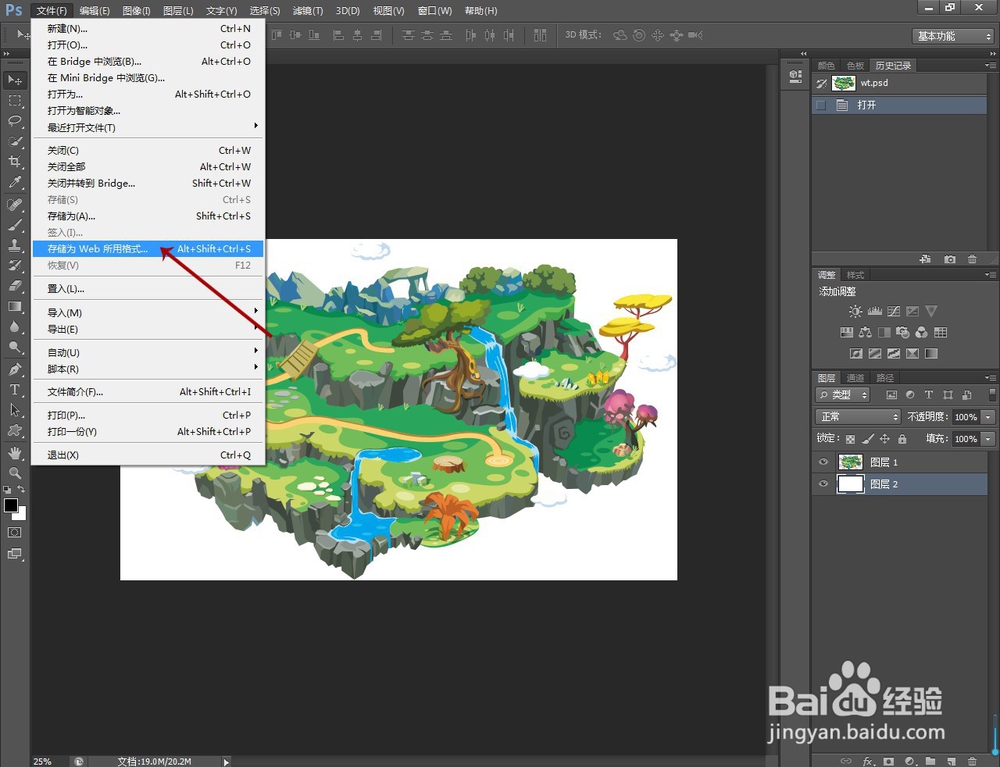Viewport: 1000px width, 767px height.
Task: Toggle lock all padlock icon
Action: coord(902,439)
